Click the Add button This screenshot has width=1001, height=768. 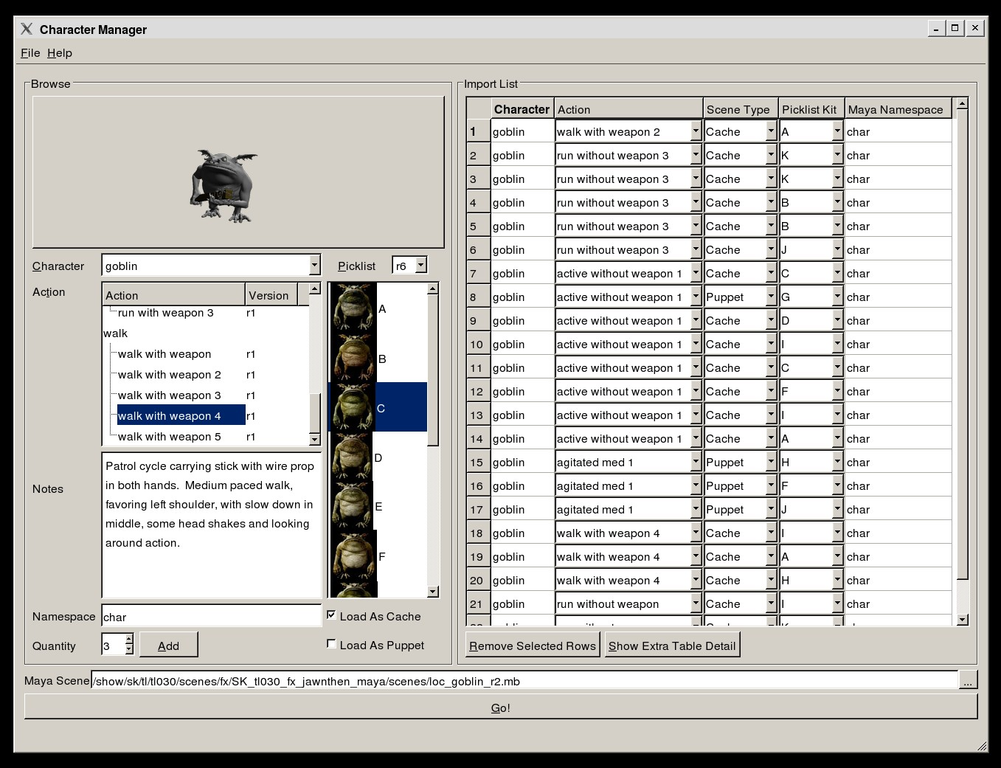click(x=168, y=645)
